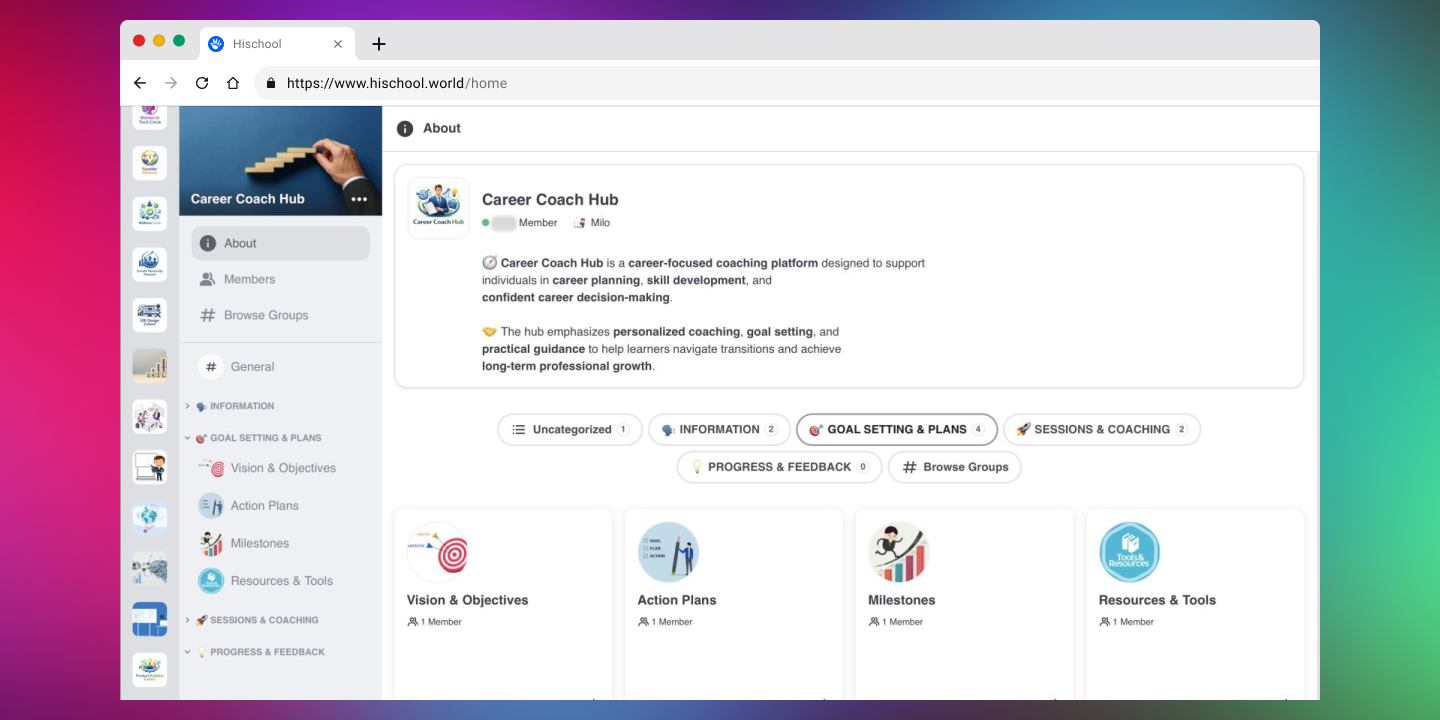The width and height of the screenshot is (1440, 720).
Task: Select the PROGRESS & FEEDBACK category pill
Action: coord(779,467)
